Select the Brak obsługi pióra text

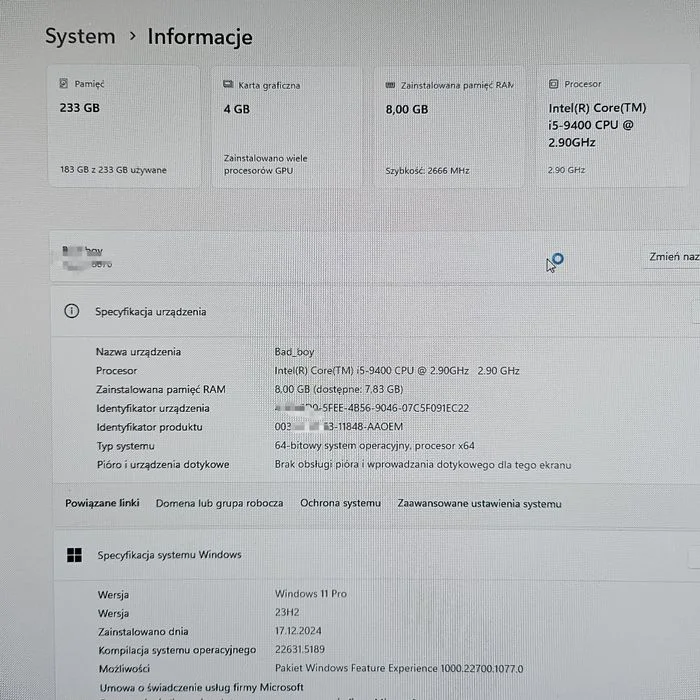click(x=423, y=465)
